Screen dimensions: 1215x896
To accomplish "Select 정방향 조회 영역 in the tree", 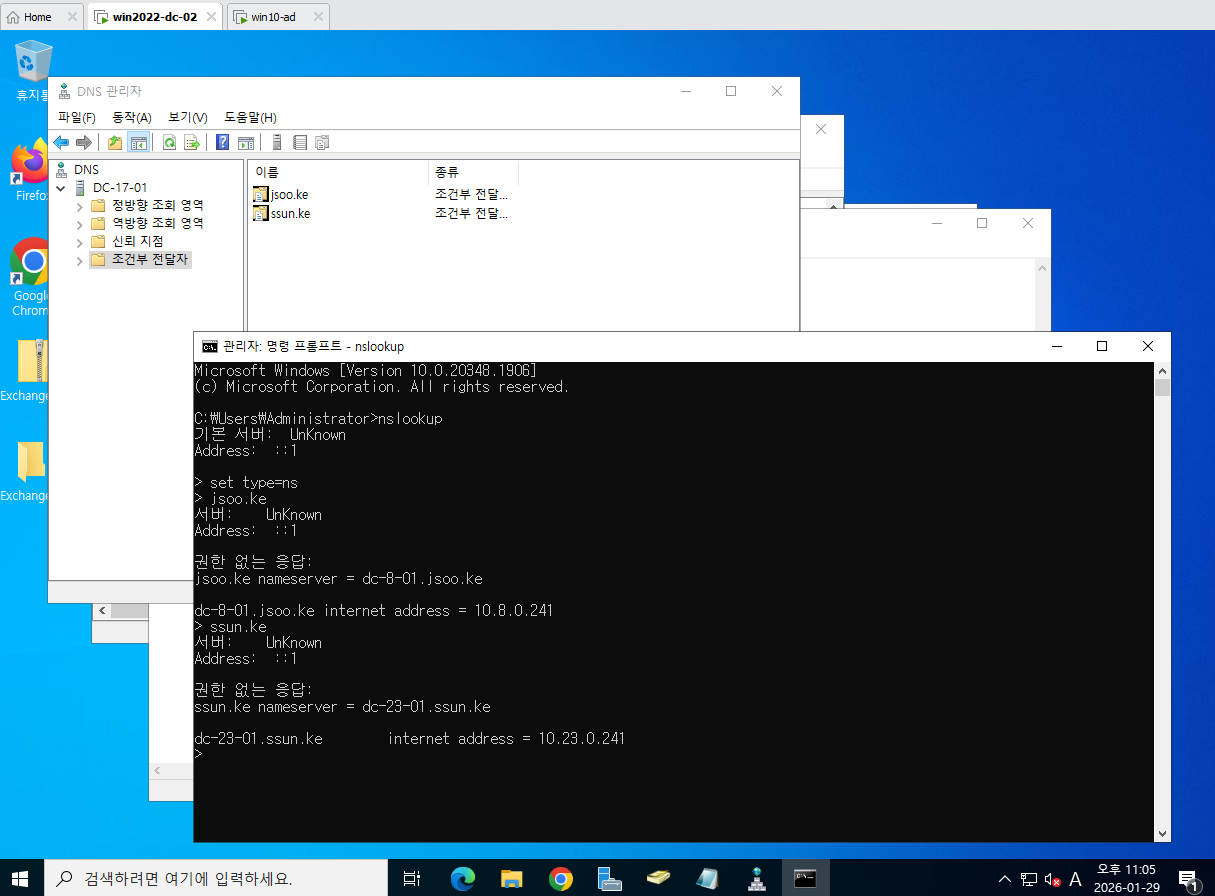I will (157, 206).
